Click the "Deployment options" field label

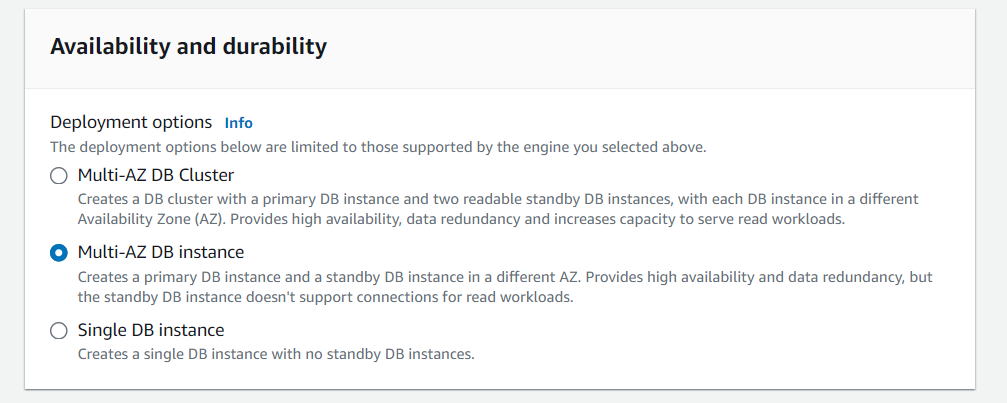coord(131,122)
